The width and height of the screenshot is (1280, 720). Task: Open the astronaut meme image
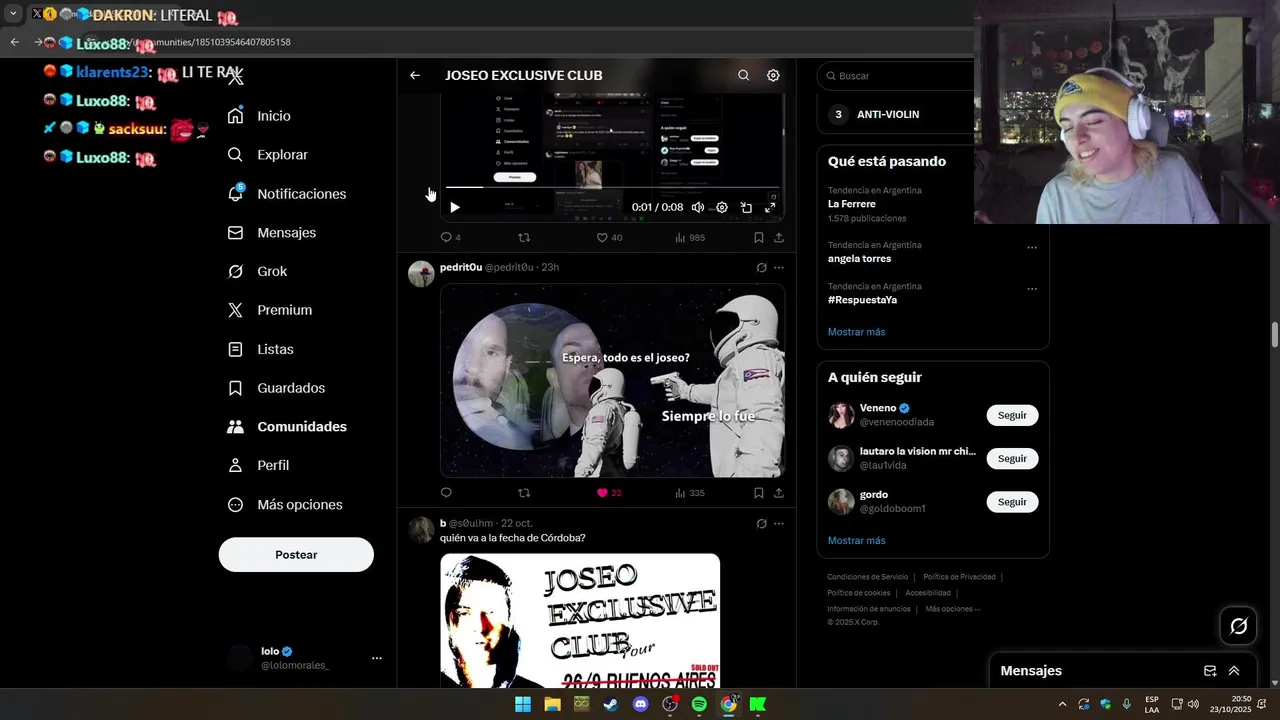coord(612,380)
